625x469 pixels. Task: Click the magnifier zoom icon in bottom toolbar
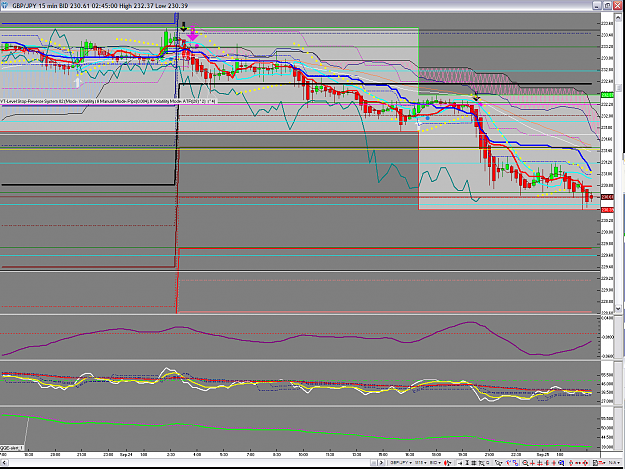tap(525, 463)
